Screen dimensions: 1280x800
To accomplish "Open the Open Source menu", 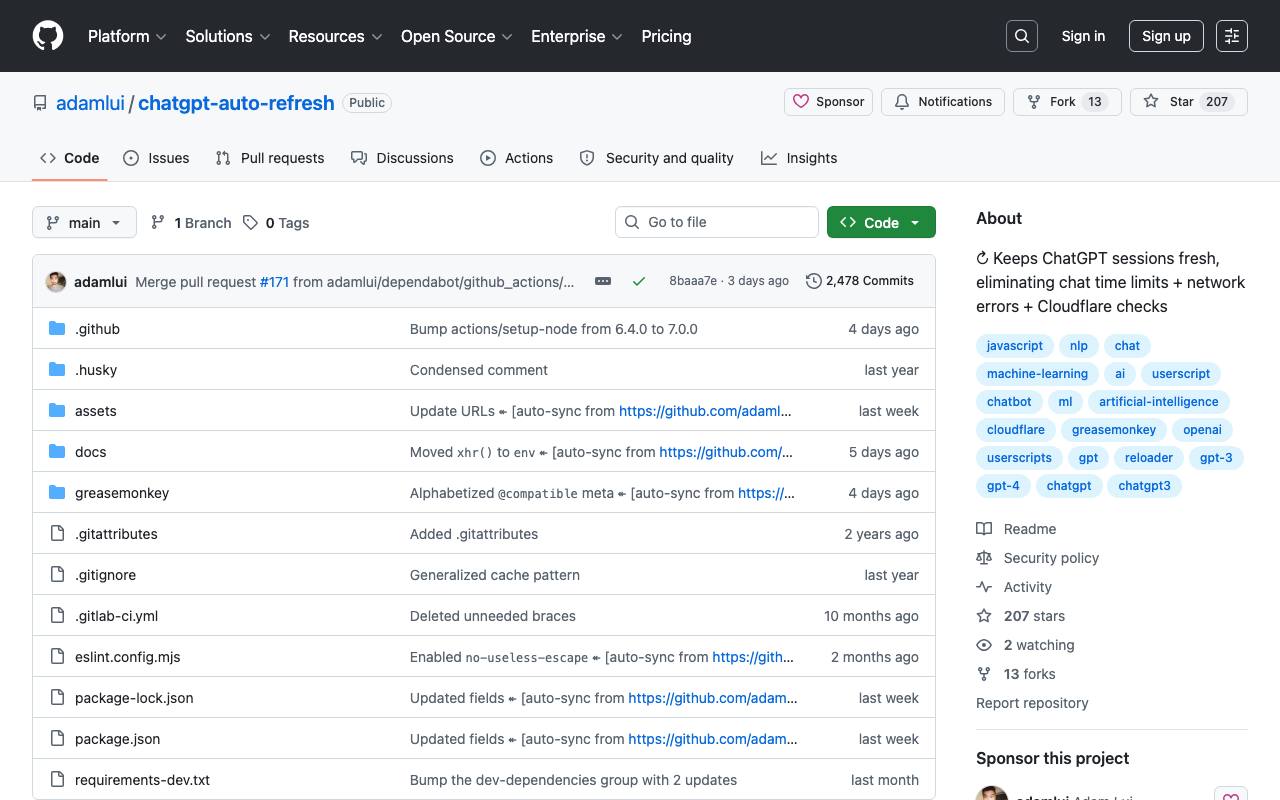I will (457, 36).
